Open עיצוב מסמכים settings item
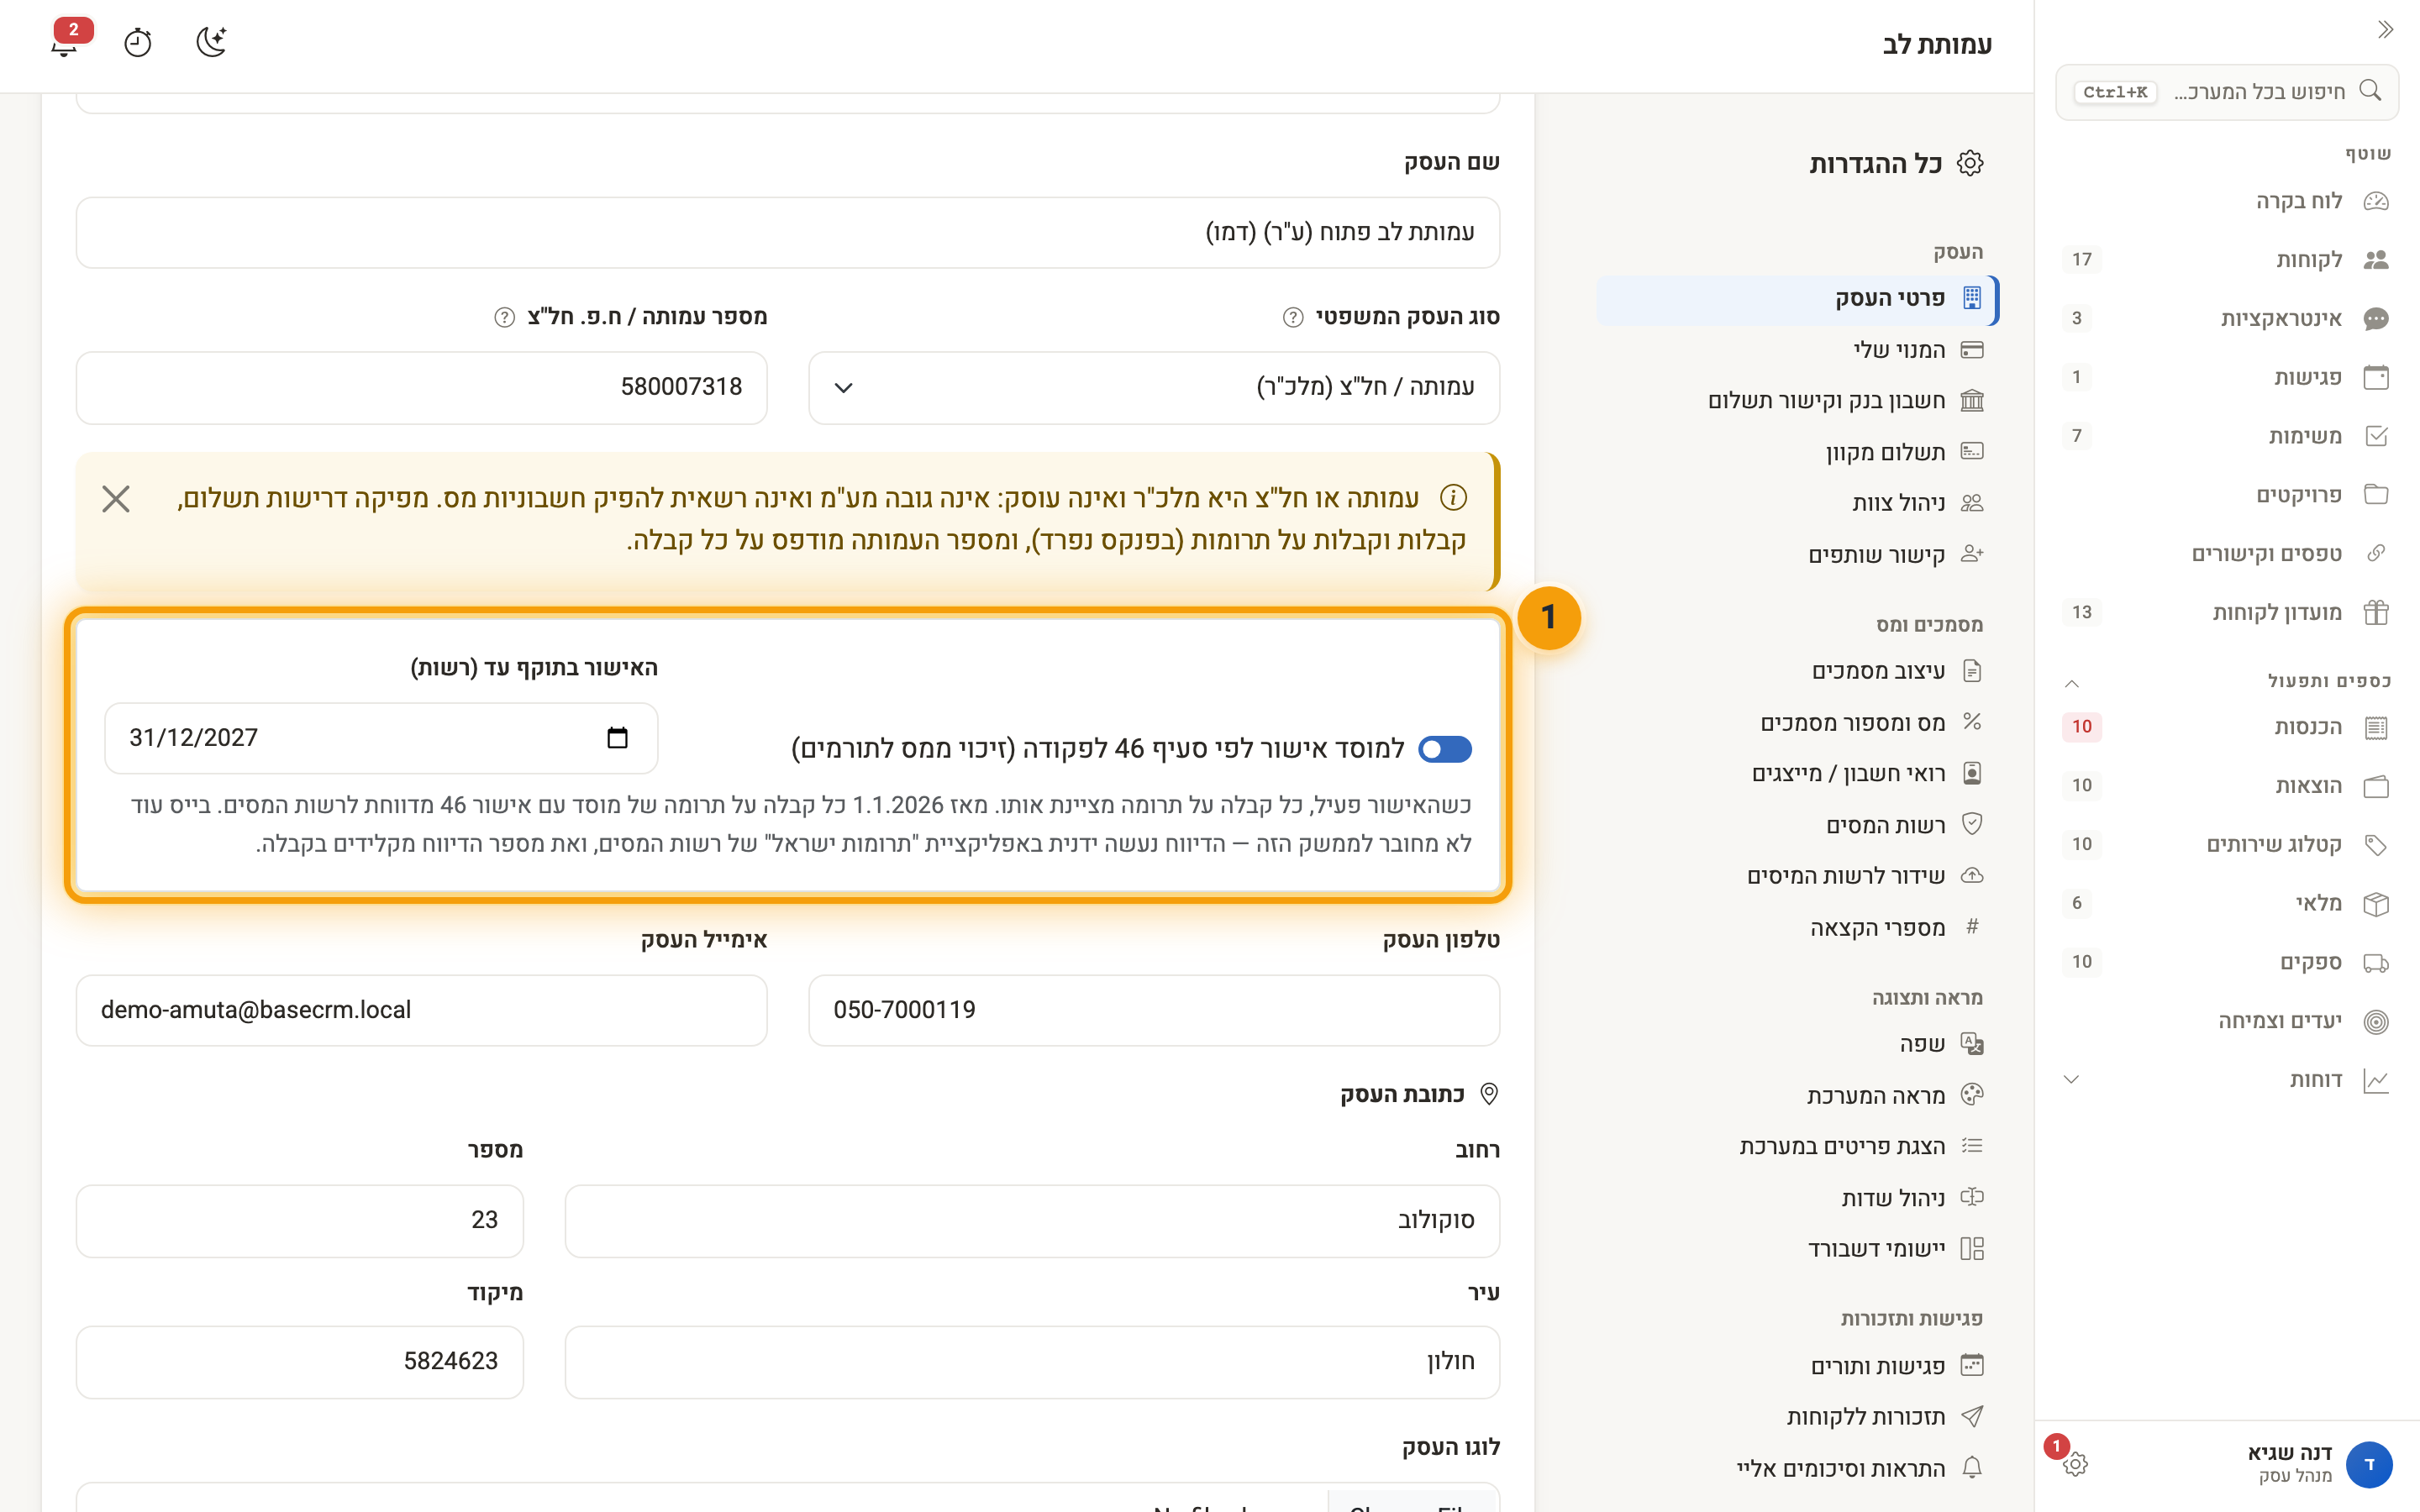 (1797, 671)
